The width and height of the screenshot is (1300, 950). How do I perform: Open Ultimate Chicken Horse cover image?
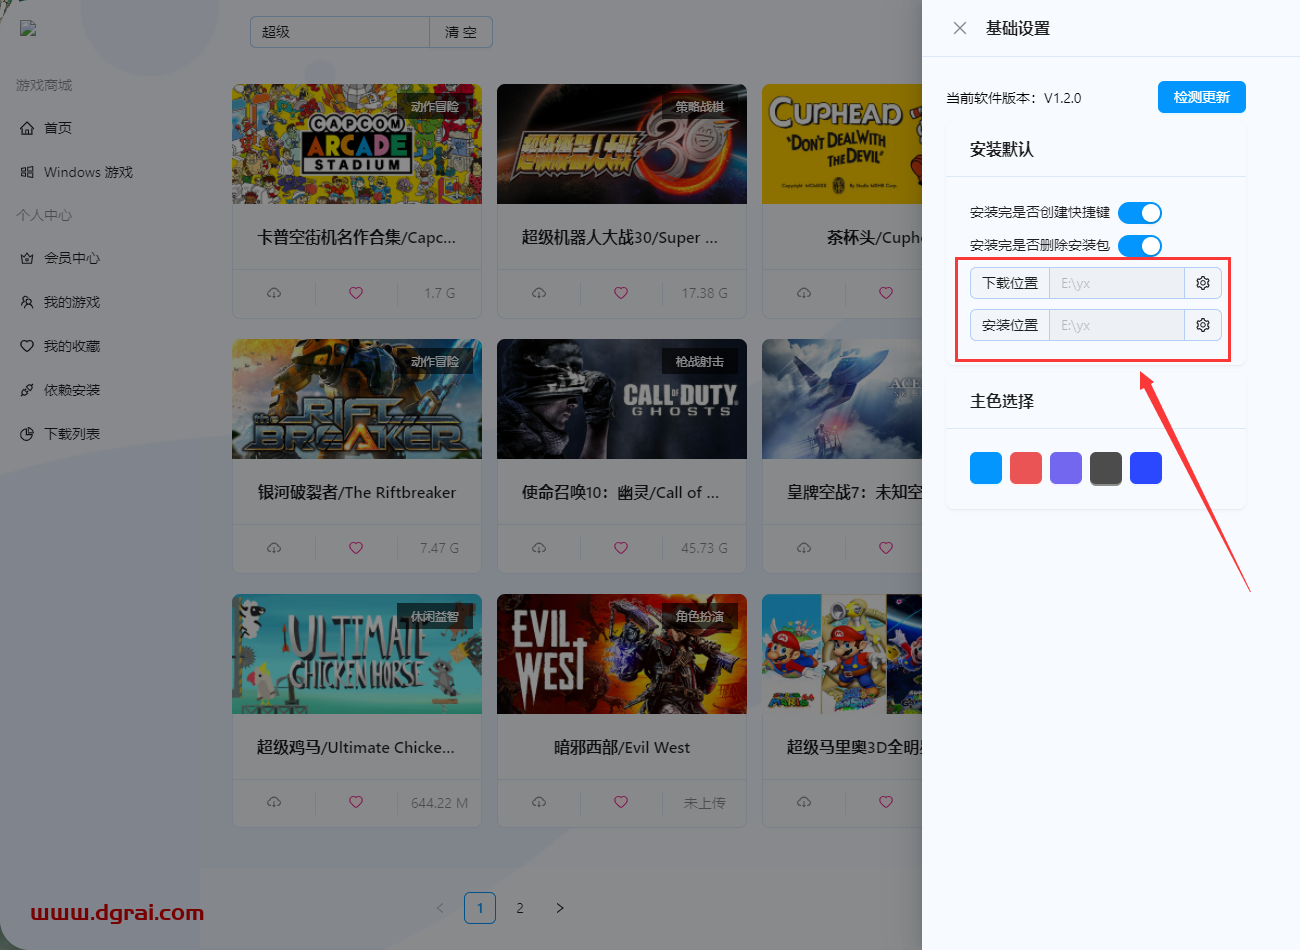357,654
